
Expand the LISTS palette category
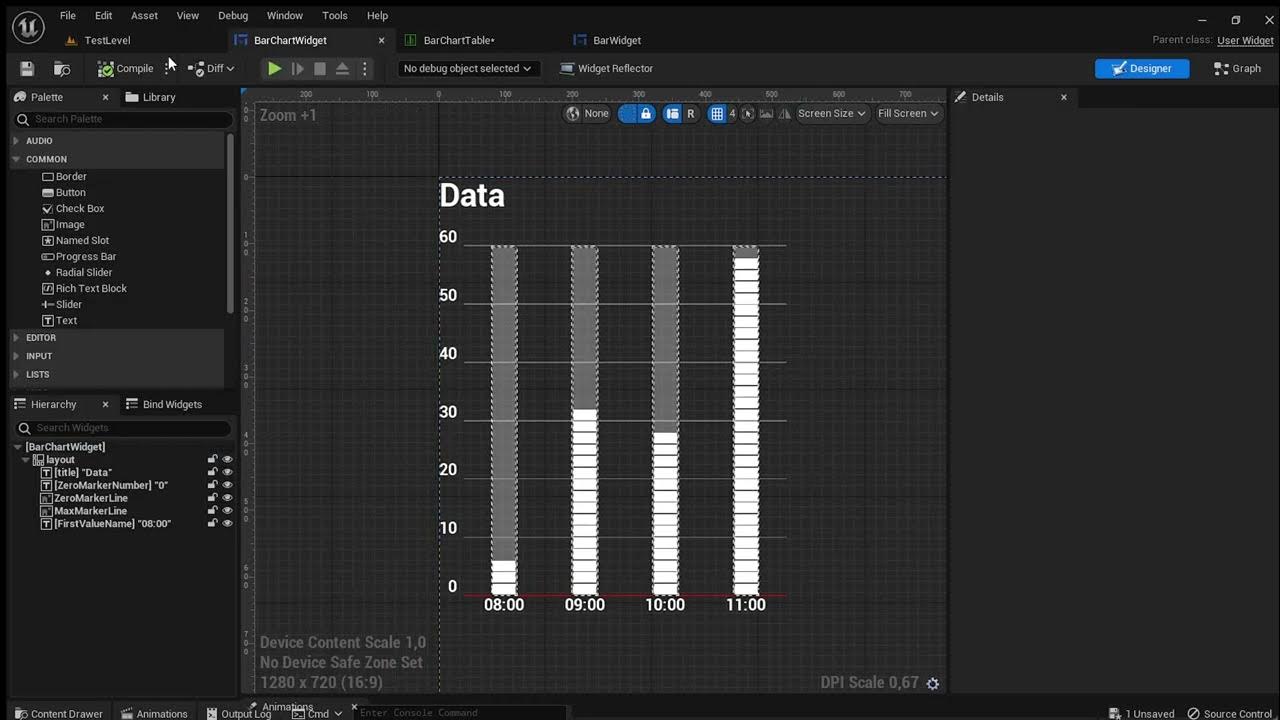tap(16, 374)
